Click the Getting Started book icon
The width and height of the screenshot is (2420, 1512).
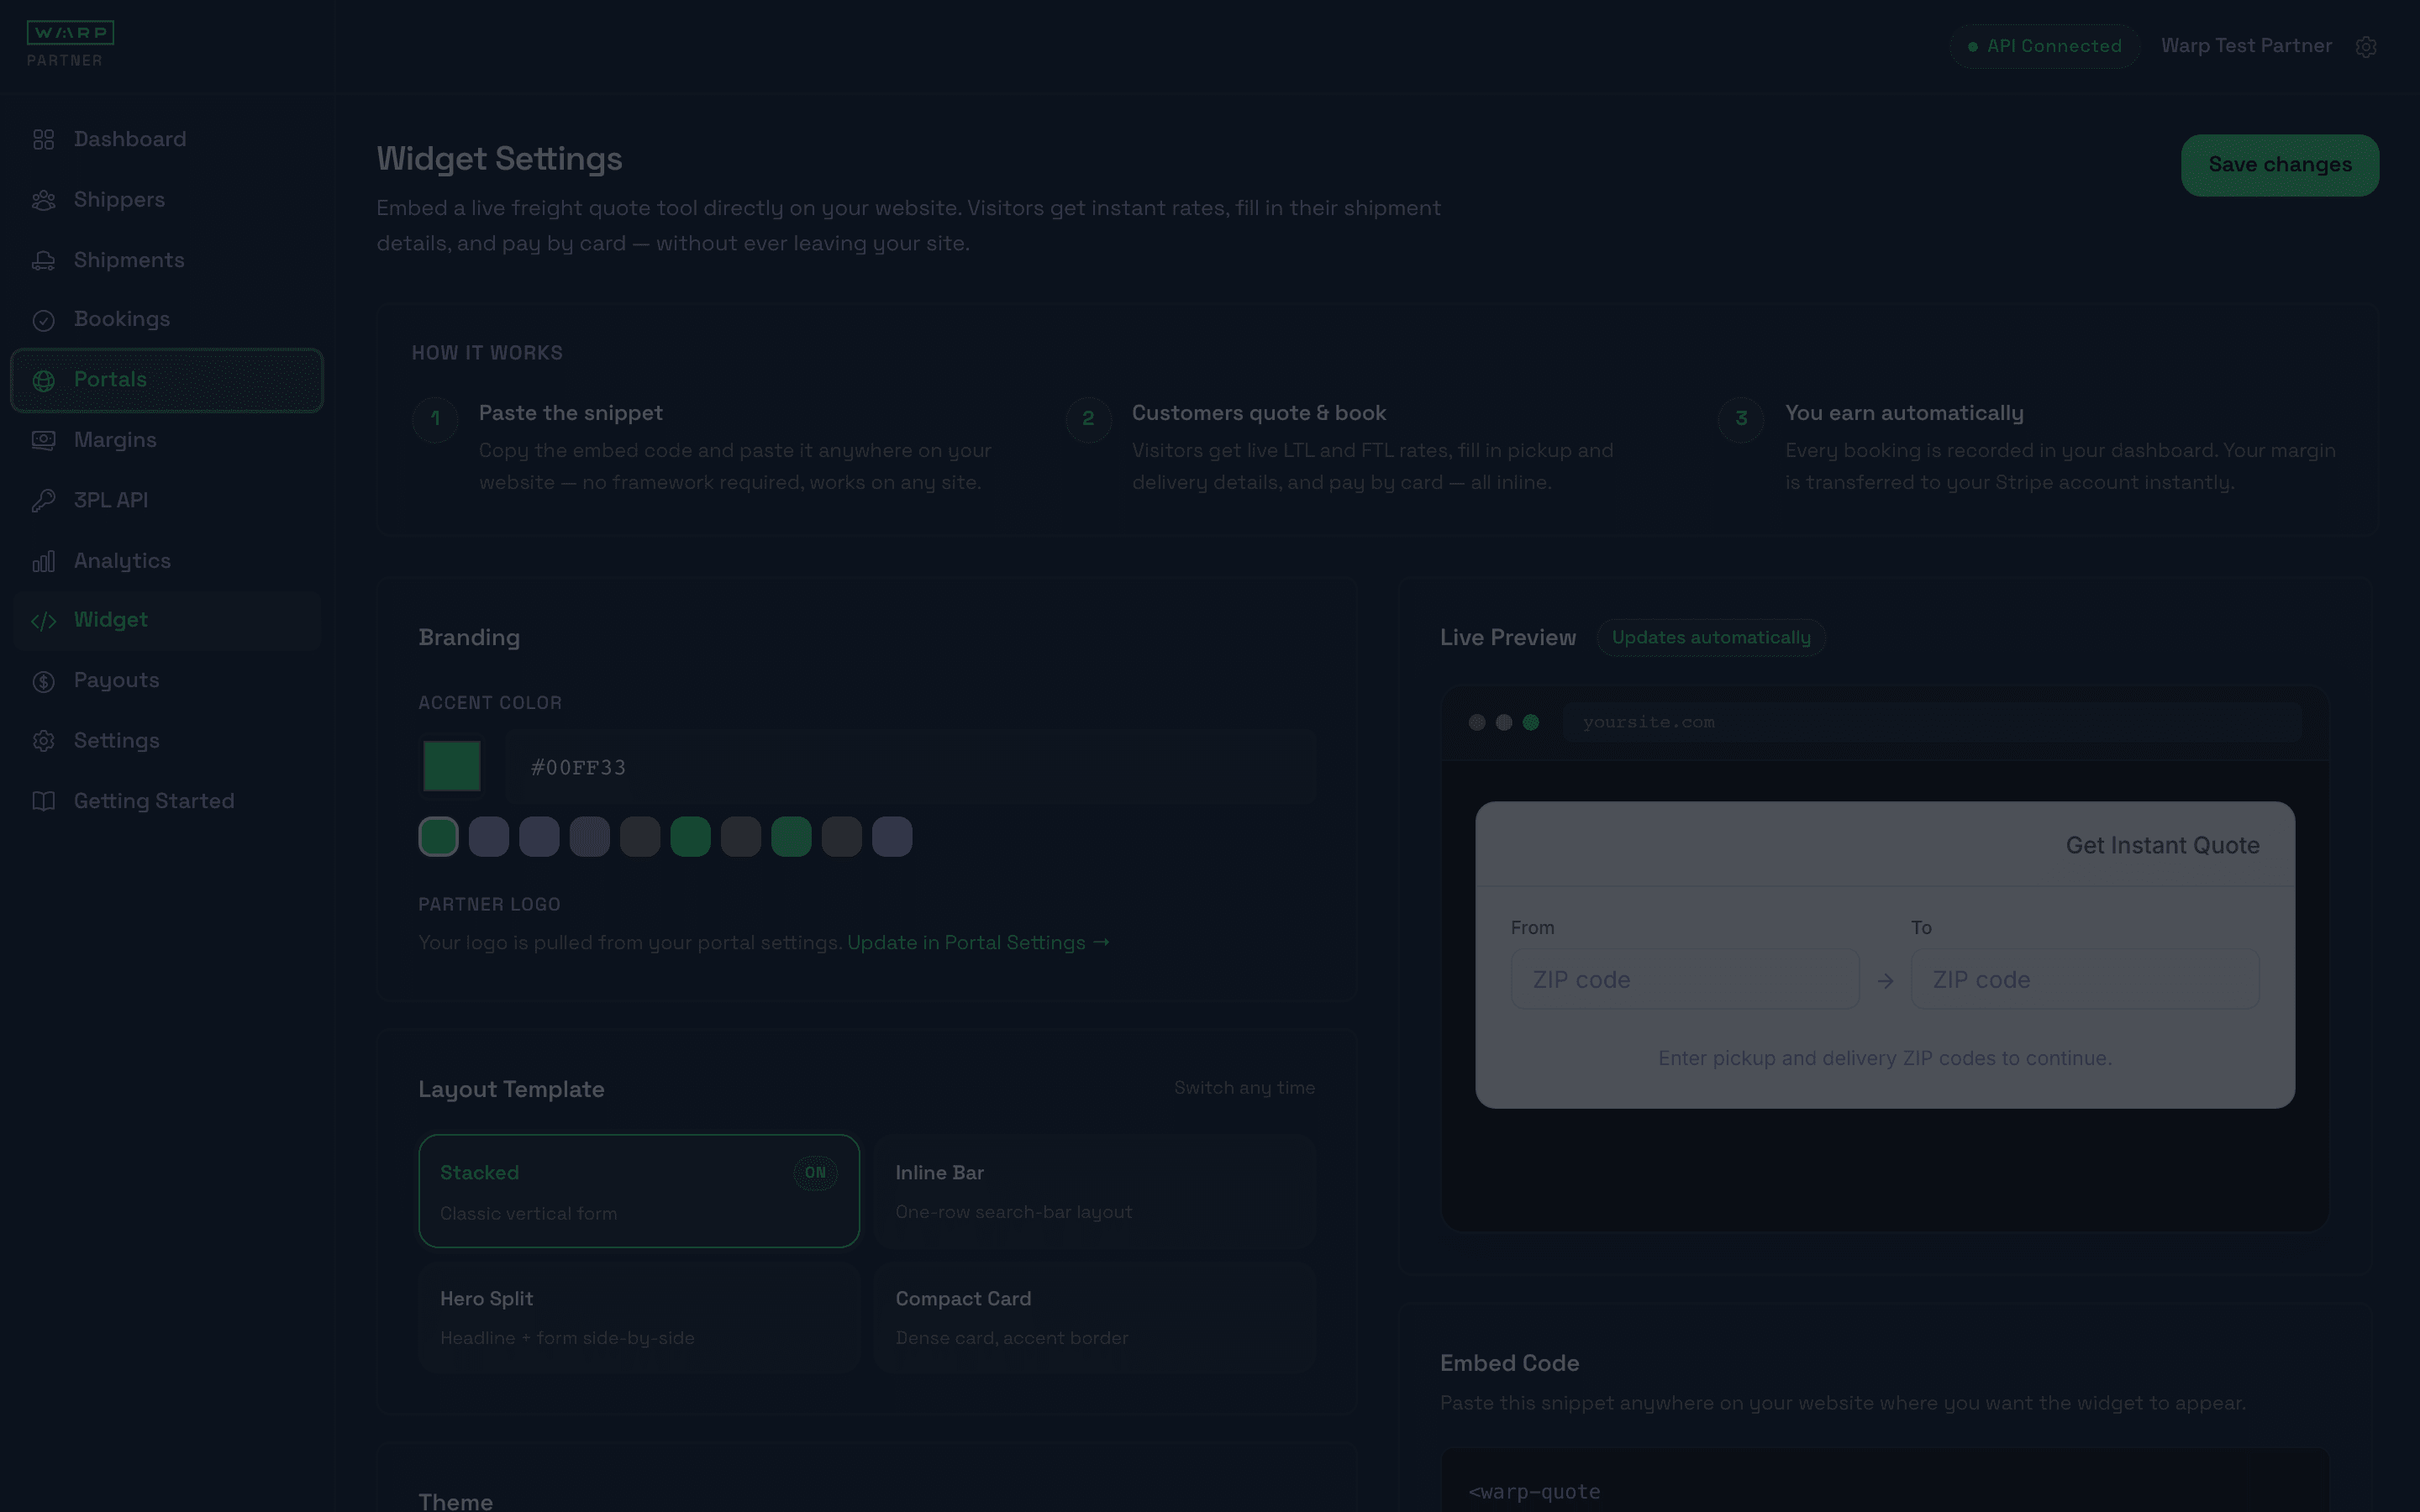tap(43, 801)
